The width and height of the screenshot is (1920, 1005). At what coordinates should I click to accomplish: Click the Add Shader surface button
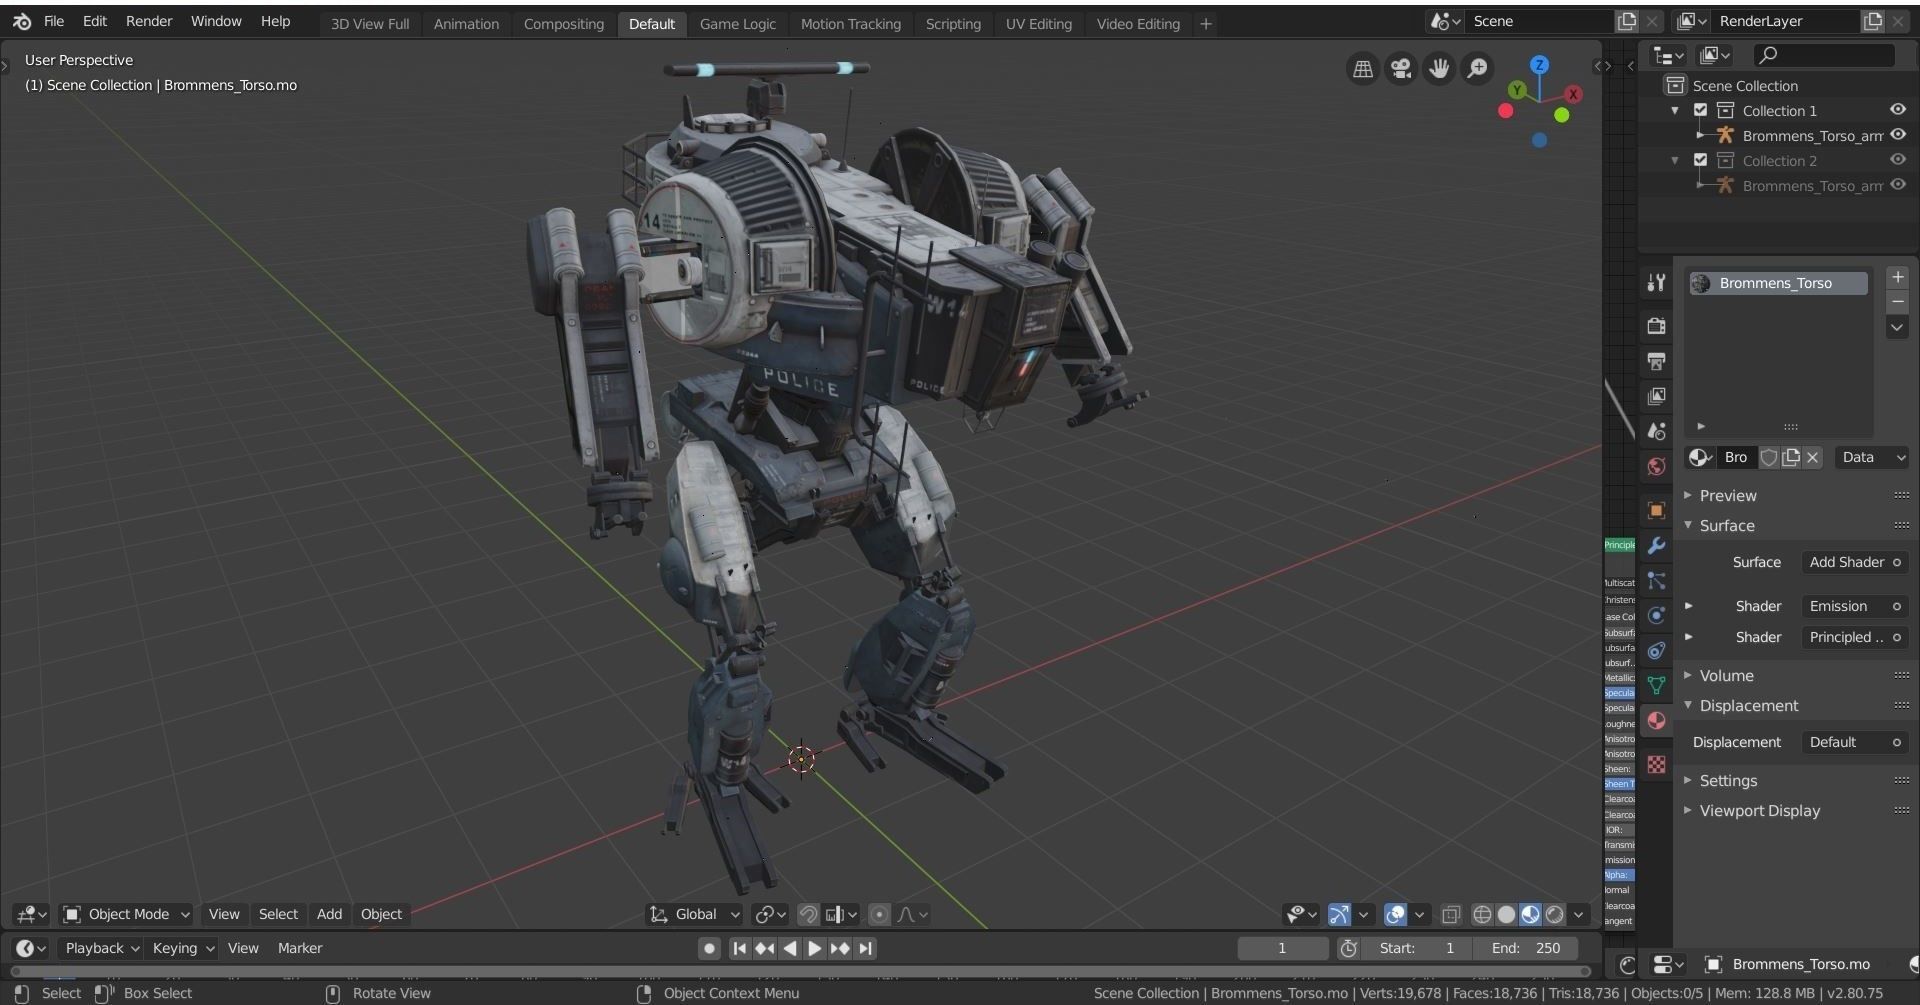pyautogui.click(x=1855, y=562)
